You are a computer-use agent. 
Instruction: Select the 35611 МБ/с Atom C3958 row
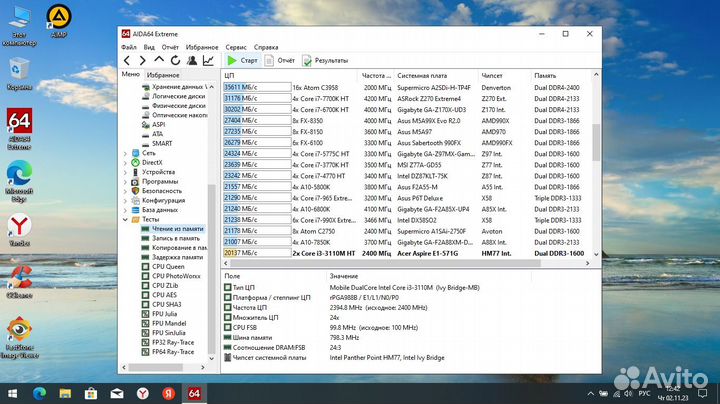(x=406, y=87)
